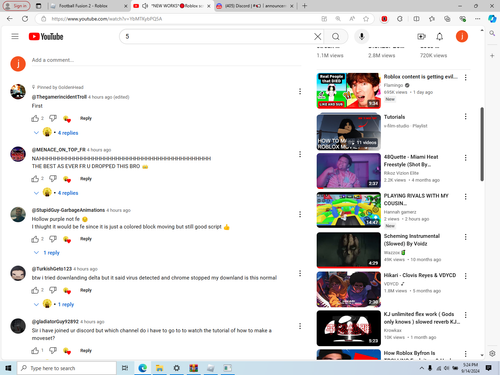Viewport: 500px width, 375px height.
Task: Dislike the comment by @MENACE_ON_TOP_FR
Action: (53, 179)
